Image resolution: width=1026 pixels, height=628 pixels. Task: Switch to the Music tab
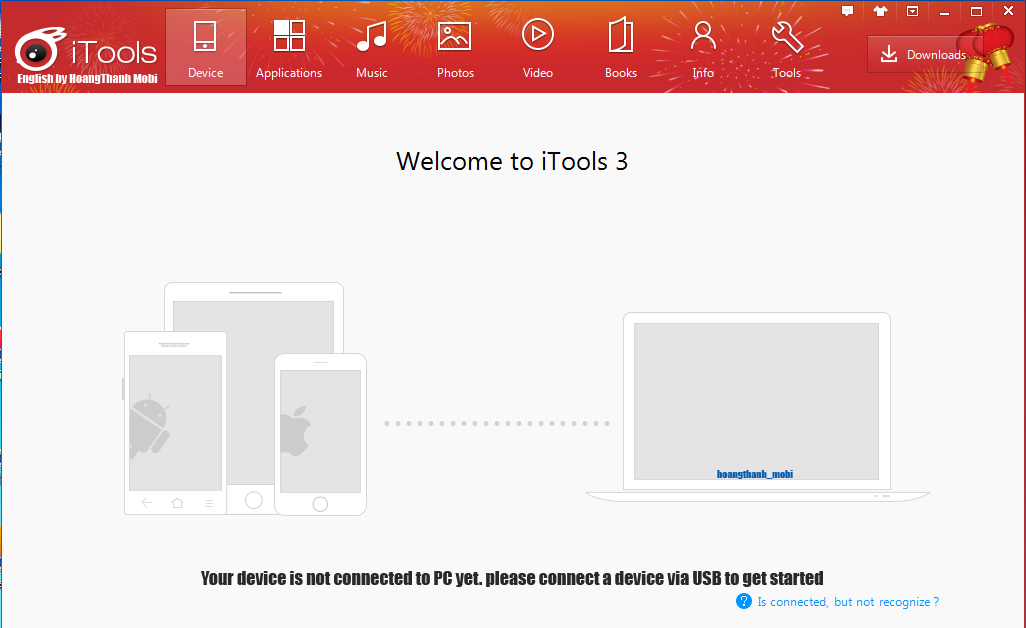click(372, 47)
